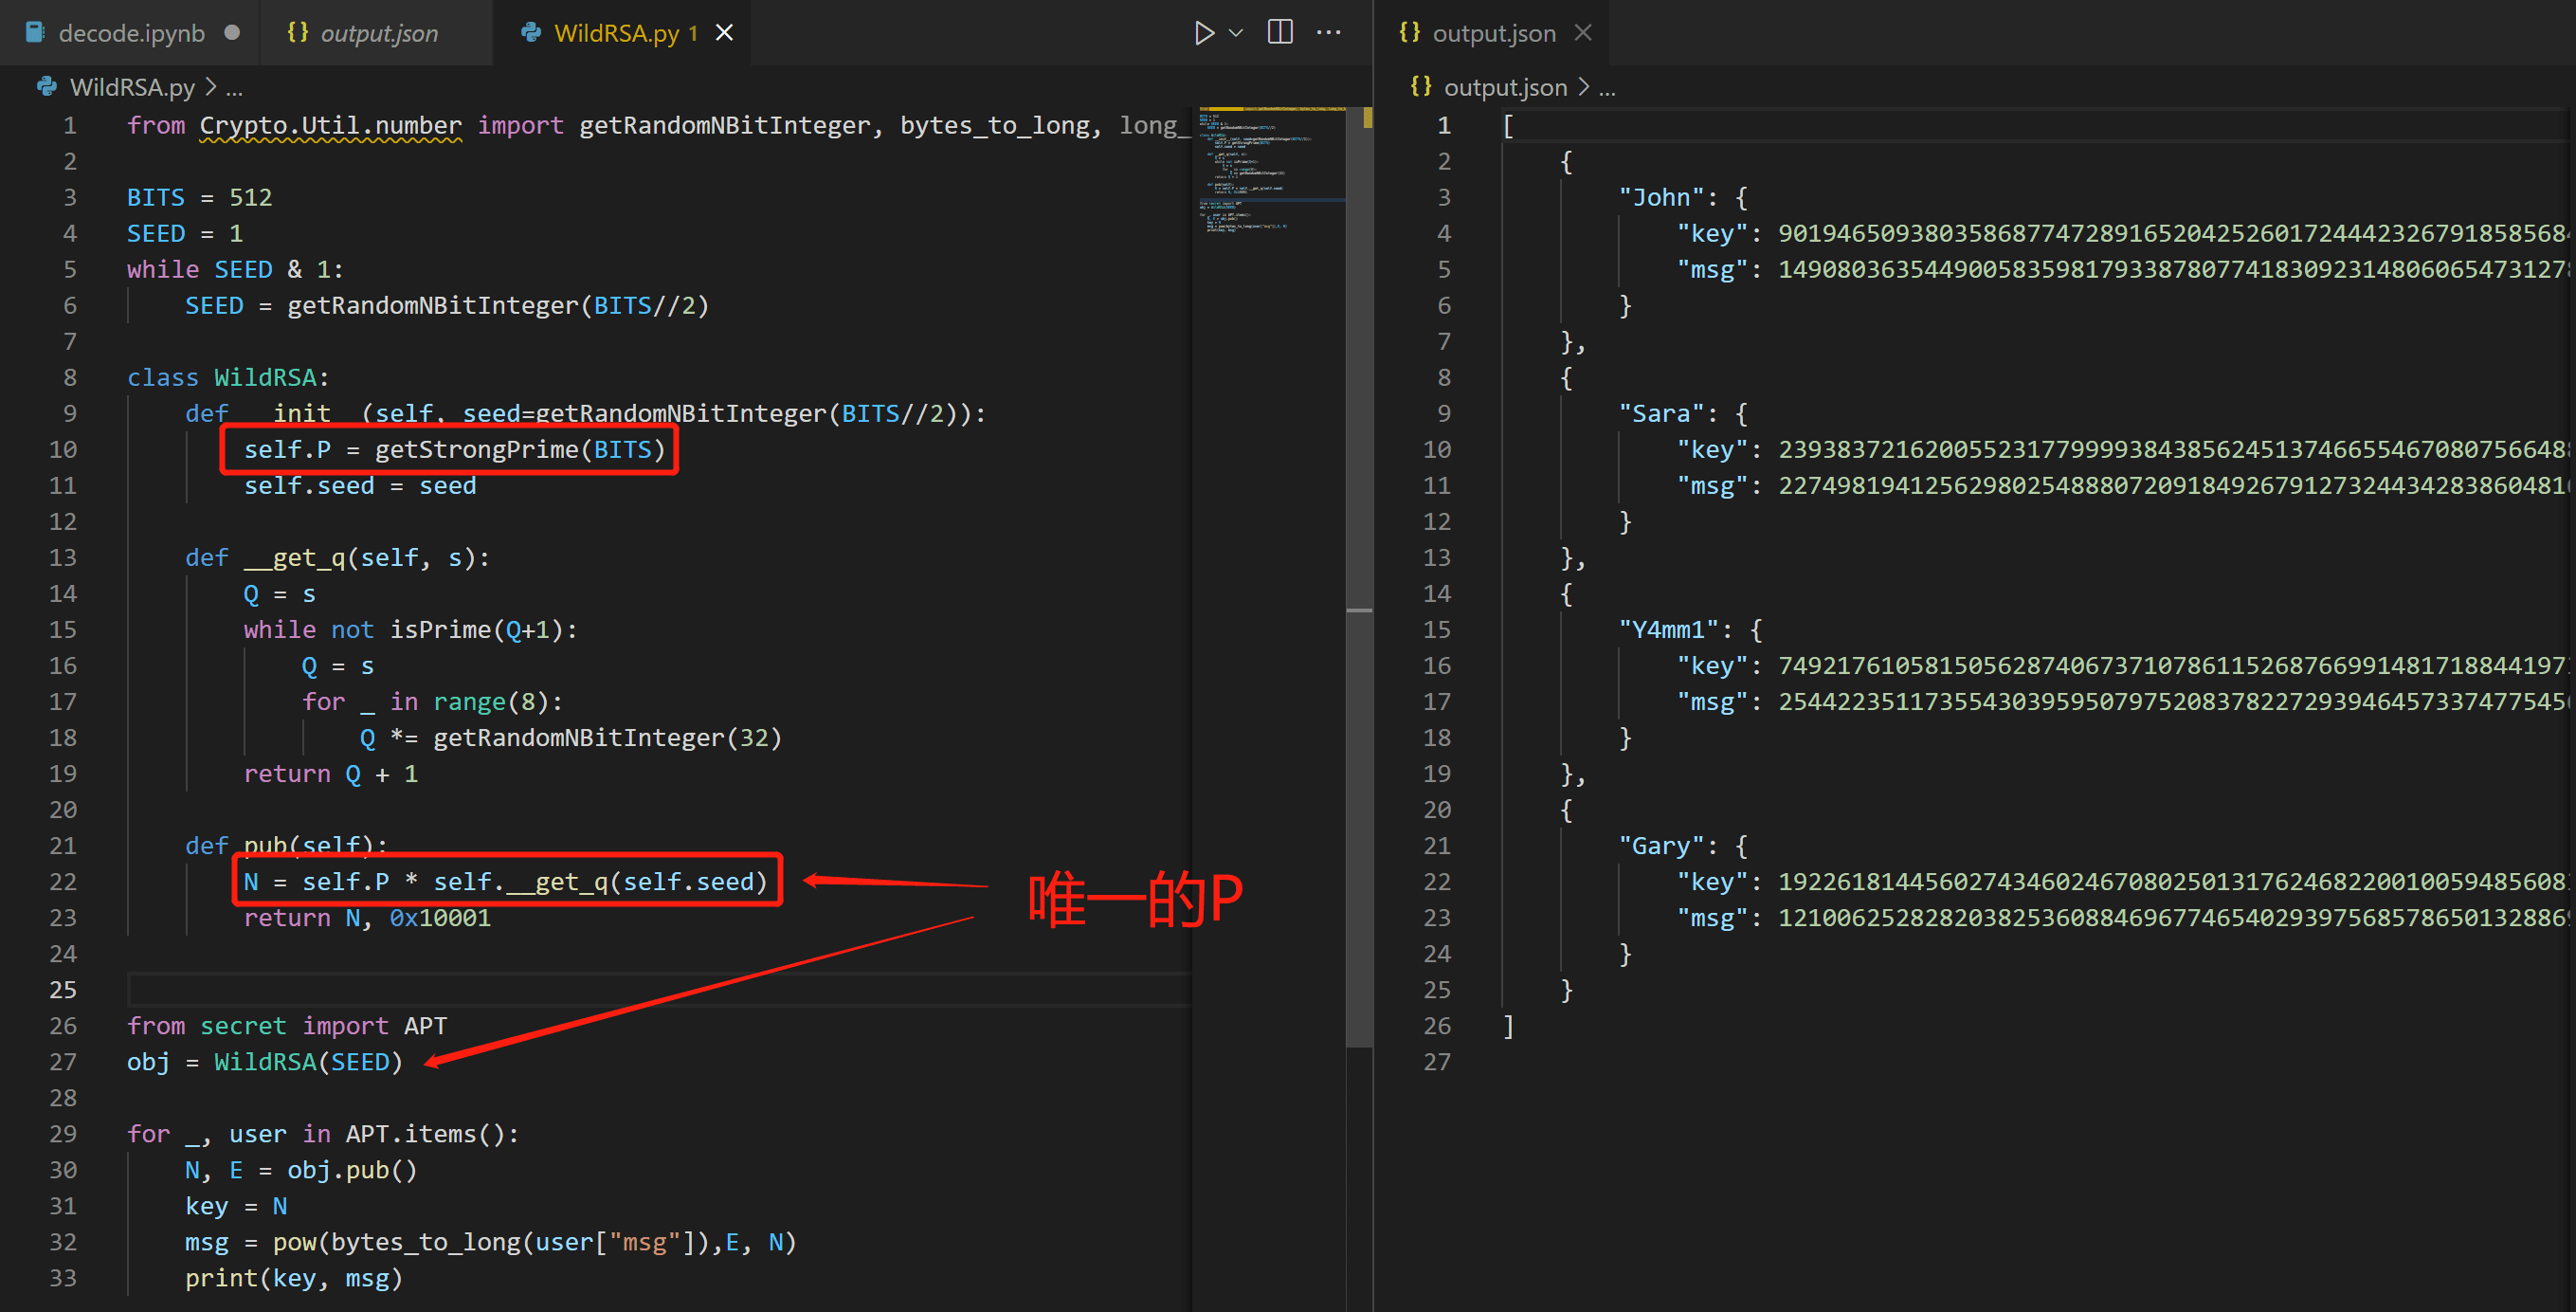Click the braces icon on right output.json tab
The image size is (2576, 1312).
click(1409, 33)
